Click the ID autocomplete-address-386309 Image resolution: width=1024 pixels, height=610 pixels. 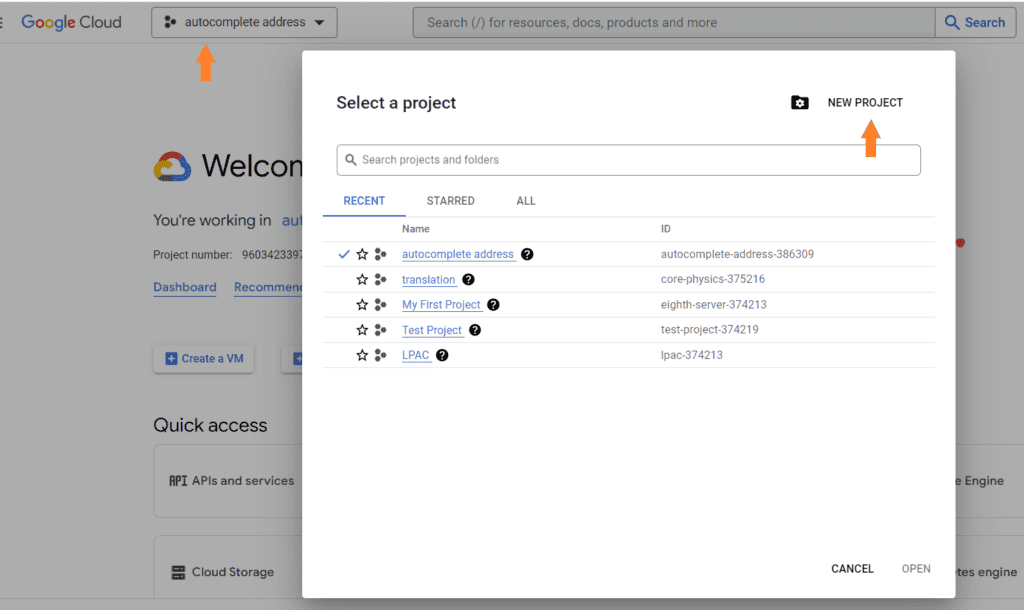click(737, 254)
